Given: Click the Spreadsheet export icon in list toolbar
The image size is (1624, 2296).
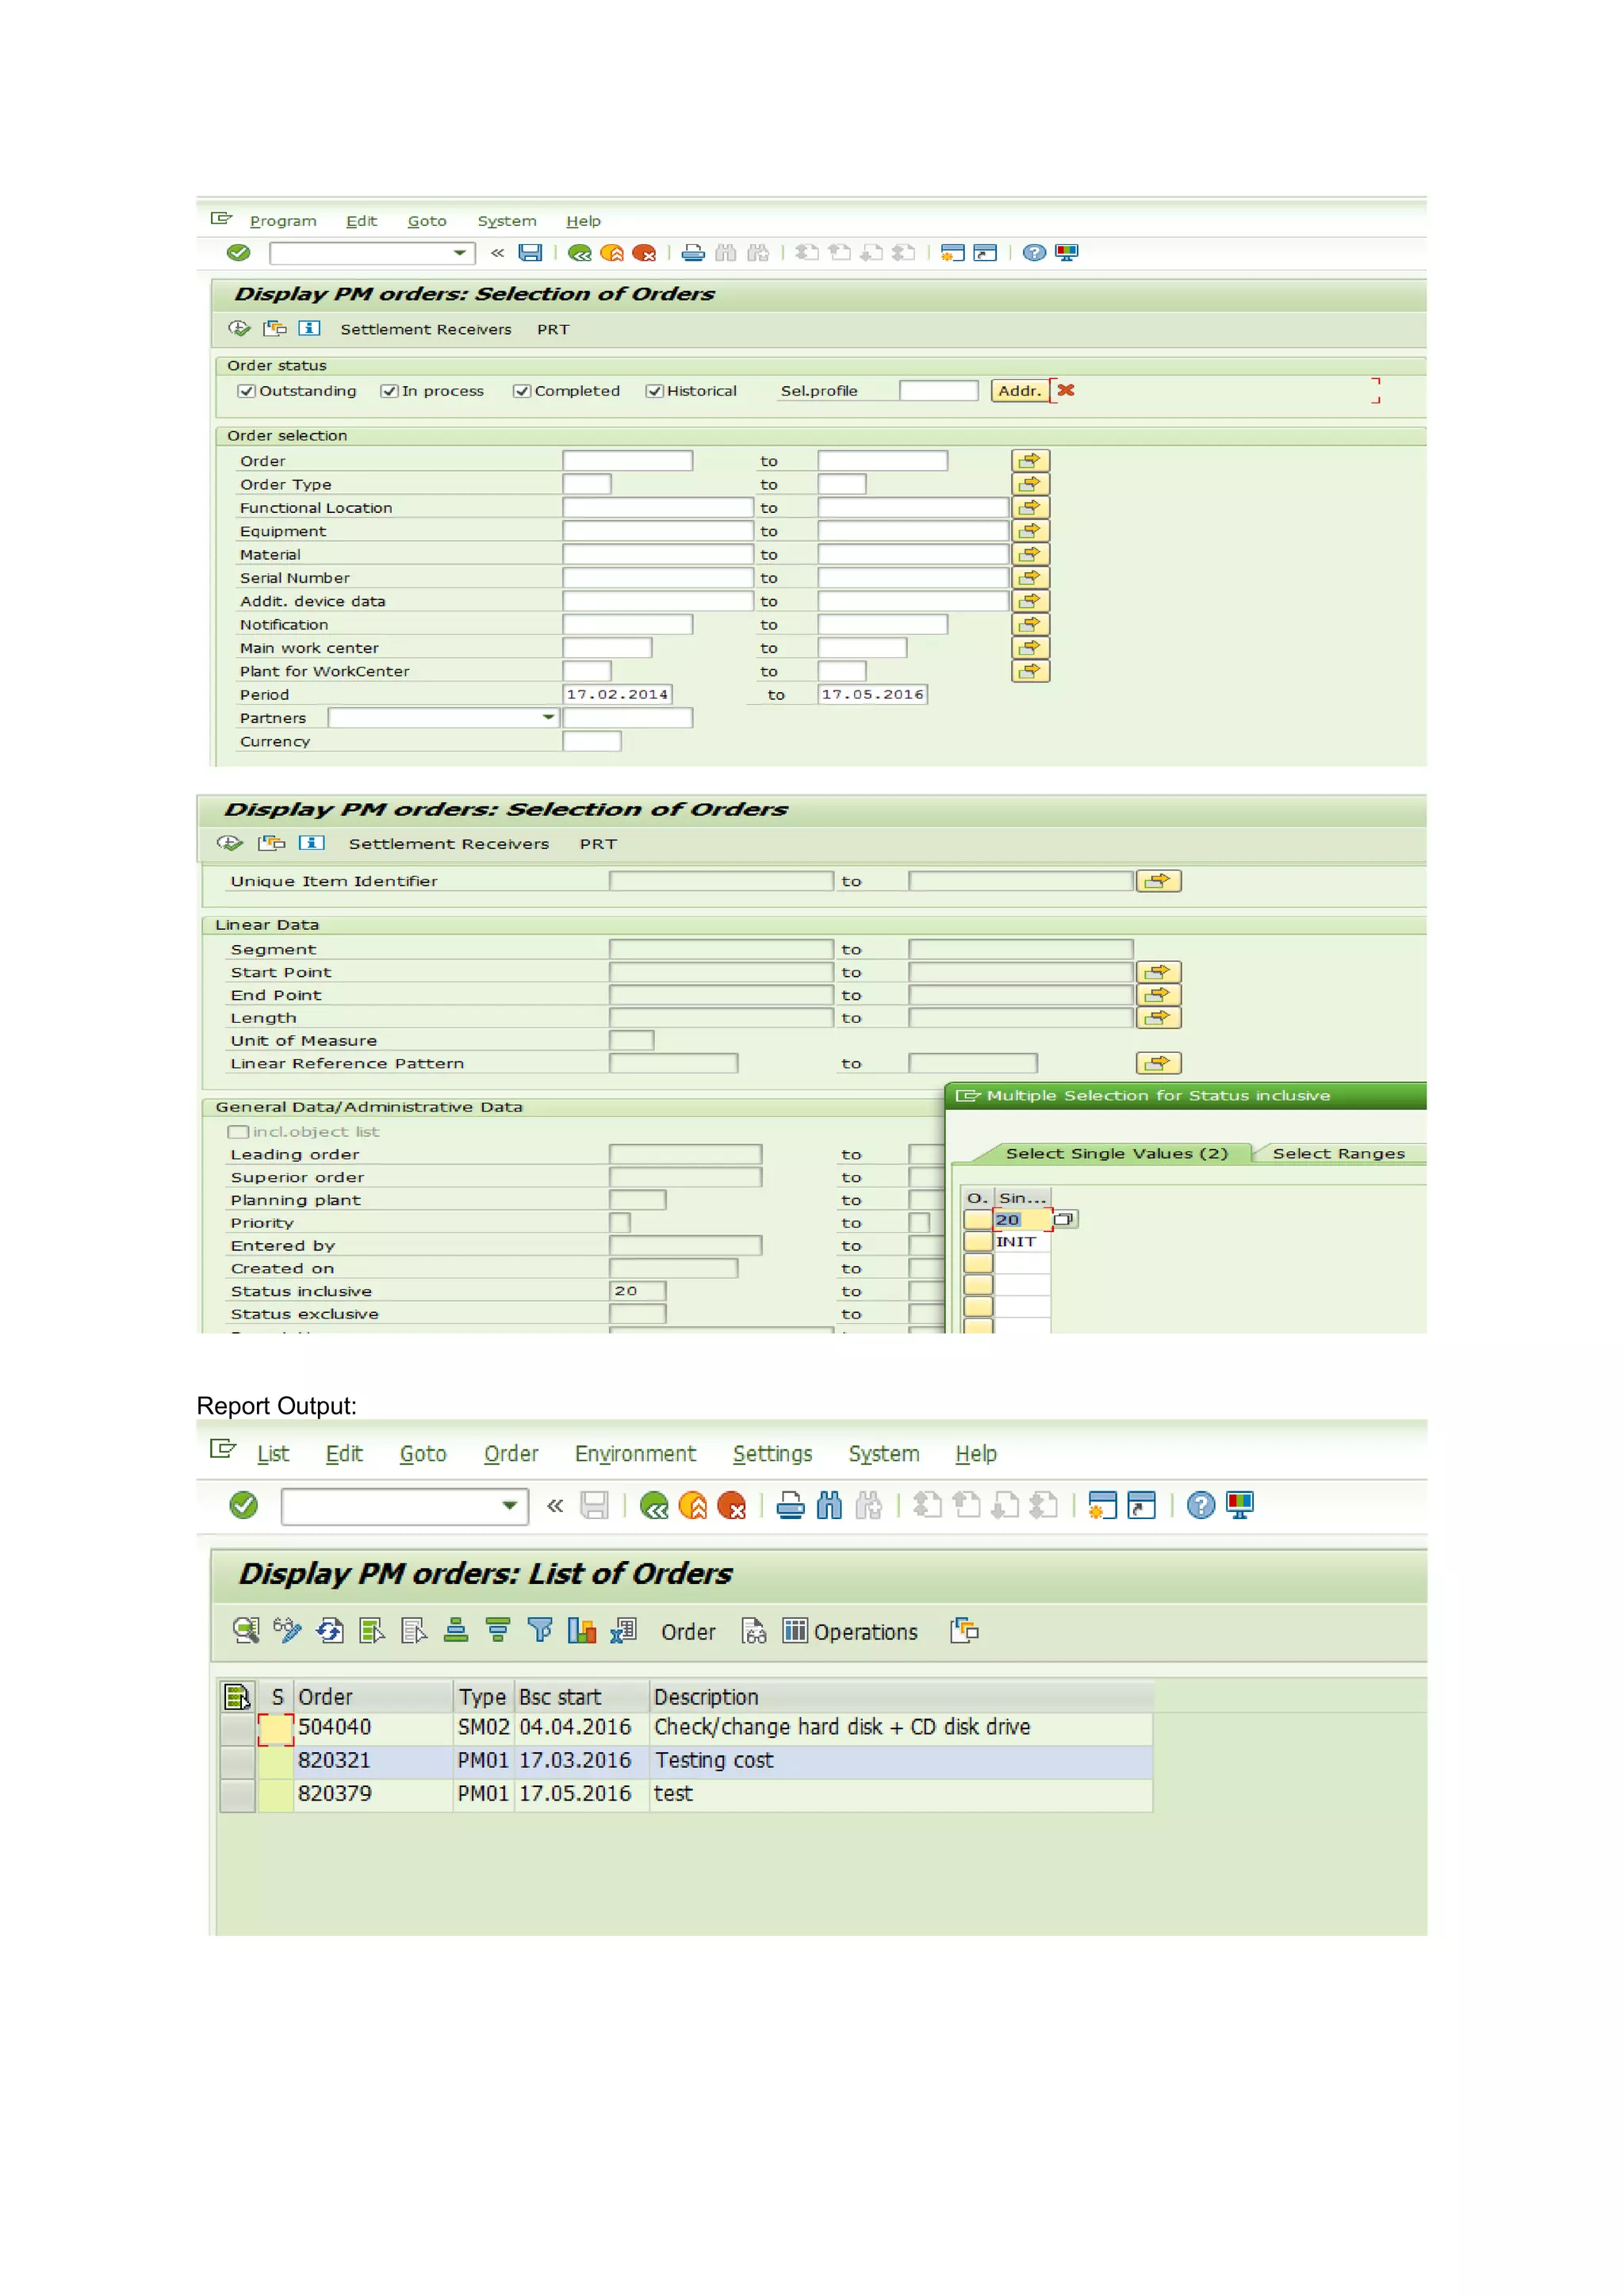Looking at the screenshot, I should click(624, 1631).
